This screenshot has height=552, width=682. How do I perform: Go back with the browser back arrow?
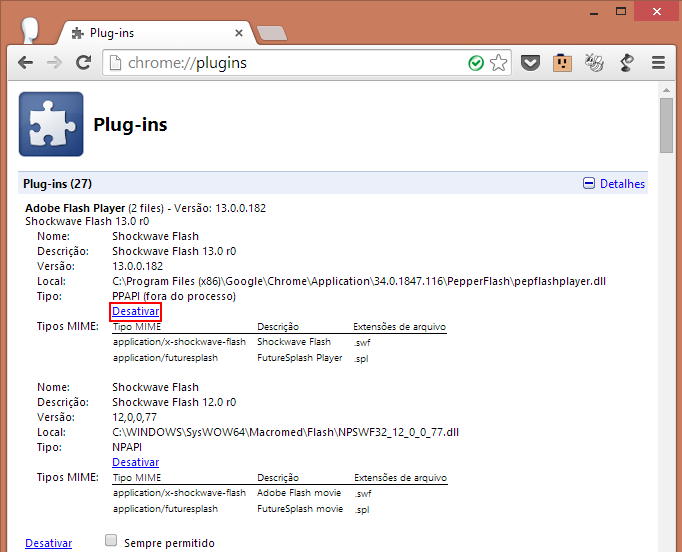[x=26, y=63]
